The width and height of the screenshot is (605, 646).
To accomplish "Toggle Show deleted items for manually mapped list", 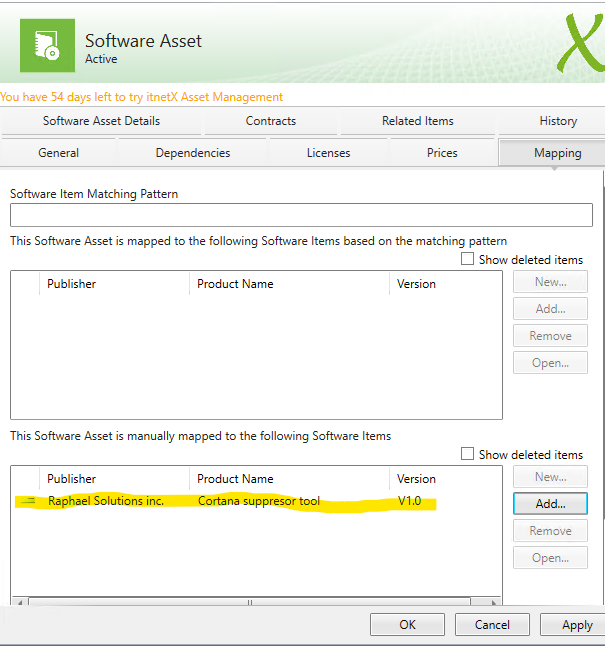I will (x=468, y=454).
